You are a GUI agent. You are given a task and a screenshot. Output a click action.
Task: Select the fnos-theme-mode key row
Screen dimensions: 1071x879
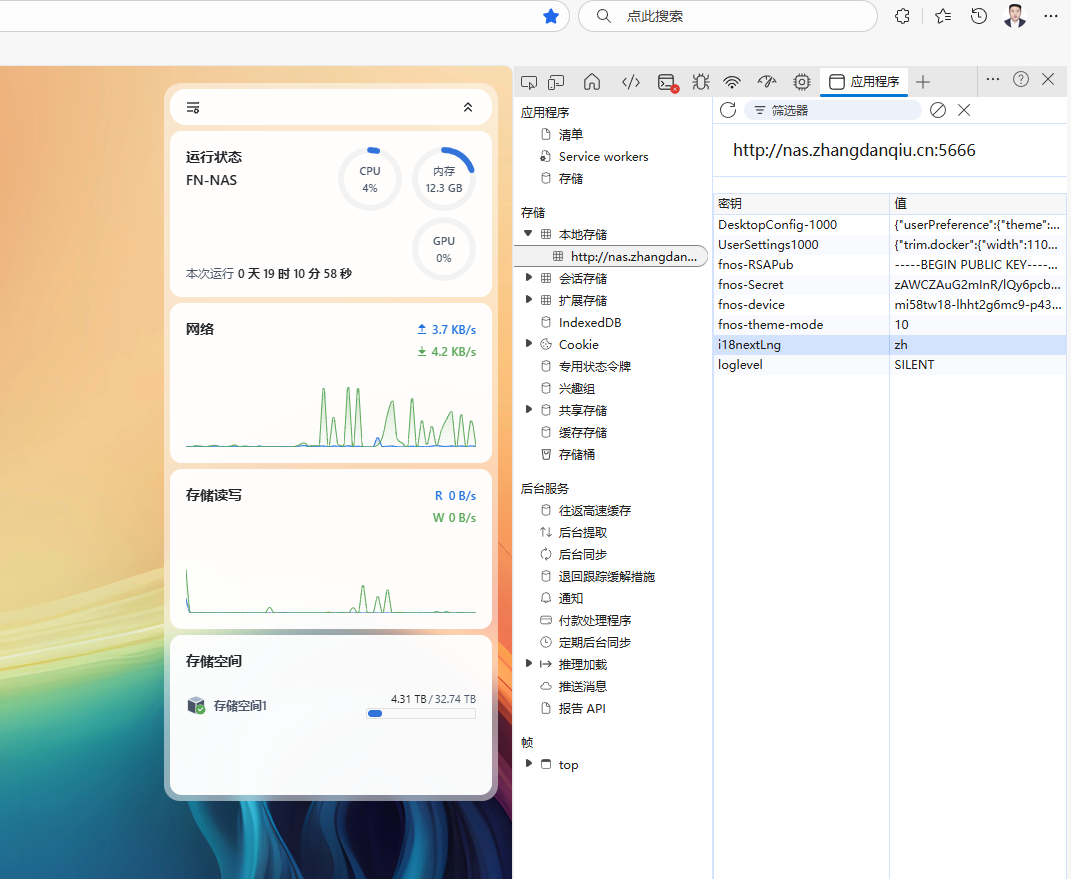pyautogui.click(x=770, y=325)
